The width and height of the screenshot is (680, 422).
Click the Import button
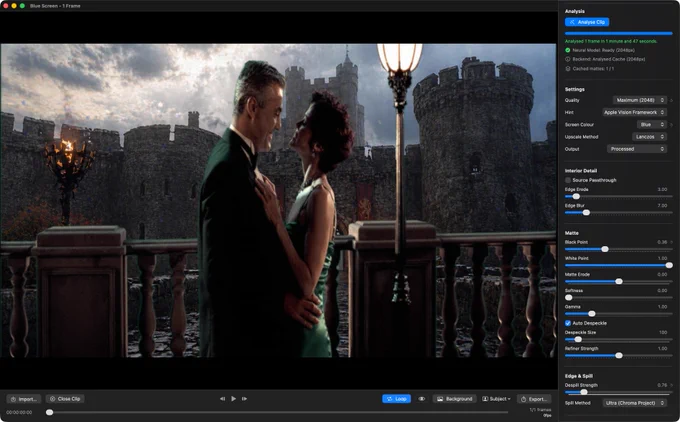[24, 399]
